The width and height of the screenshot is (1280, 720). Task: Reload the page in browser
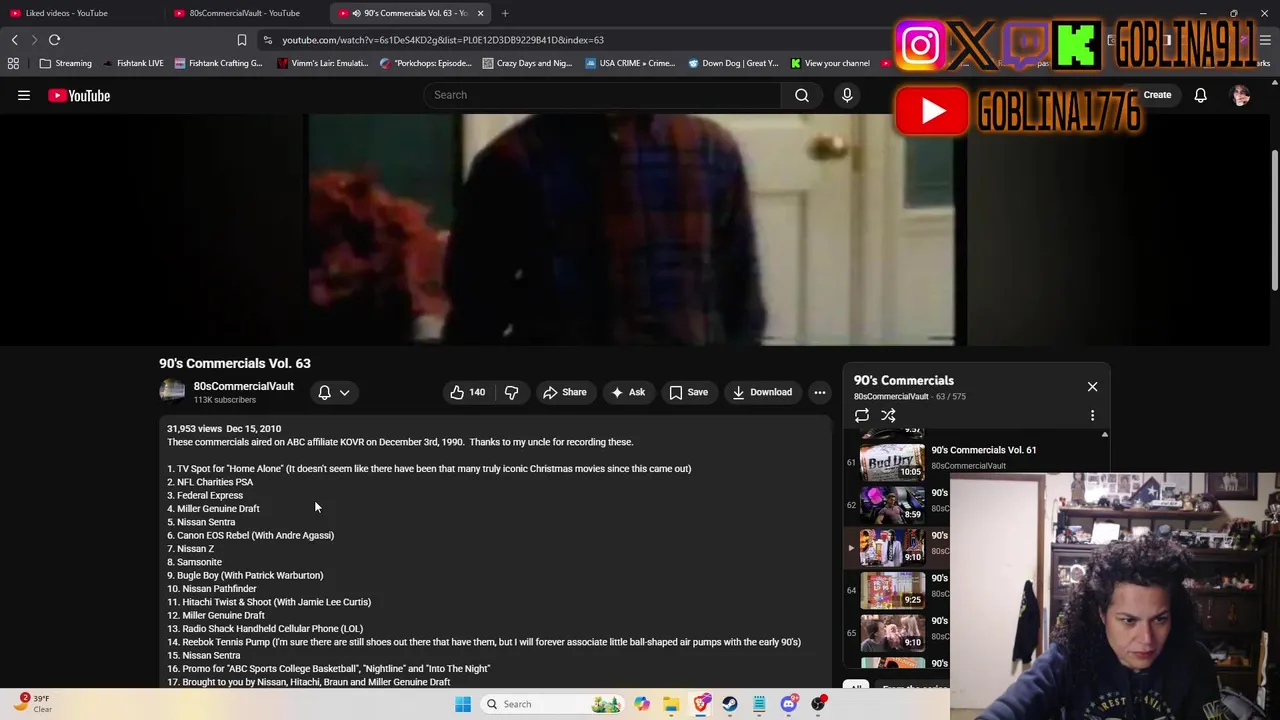54,40
